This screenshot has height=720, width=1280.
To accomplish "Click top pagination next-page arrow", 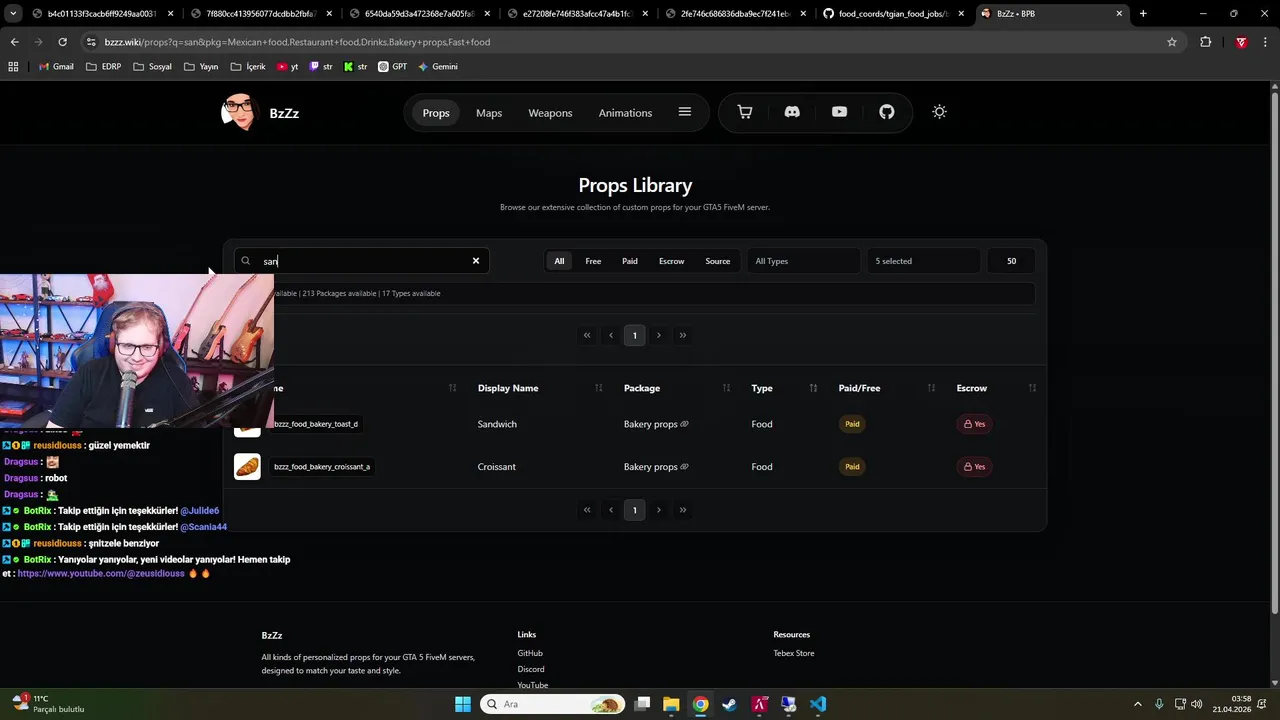I will coord(658,335).
